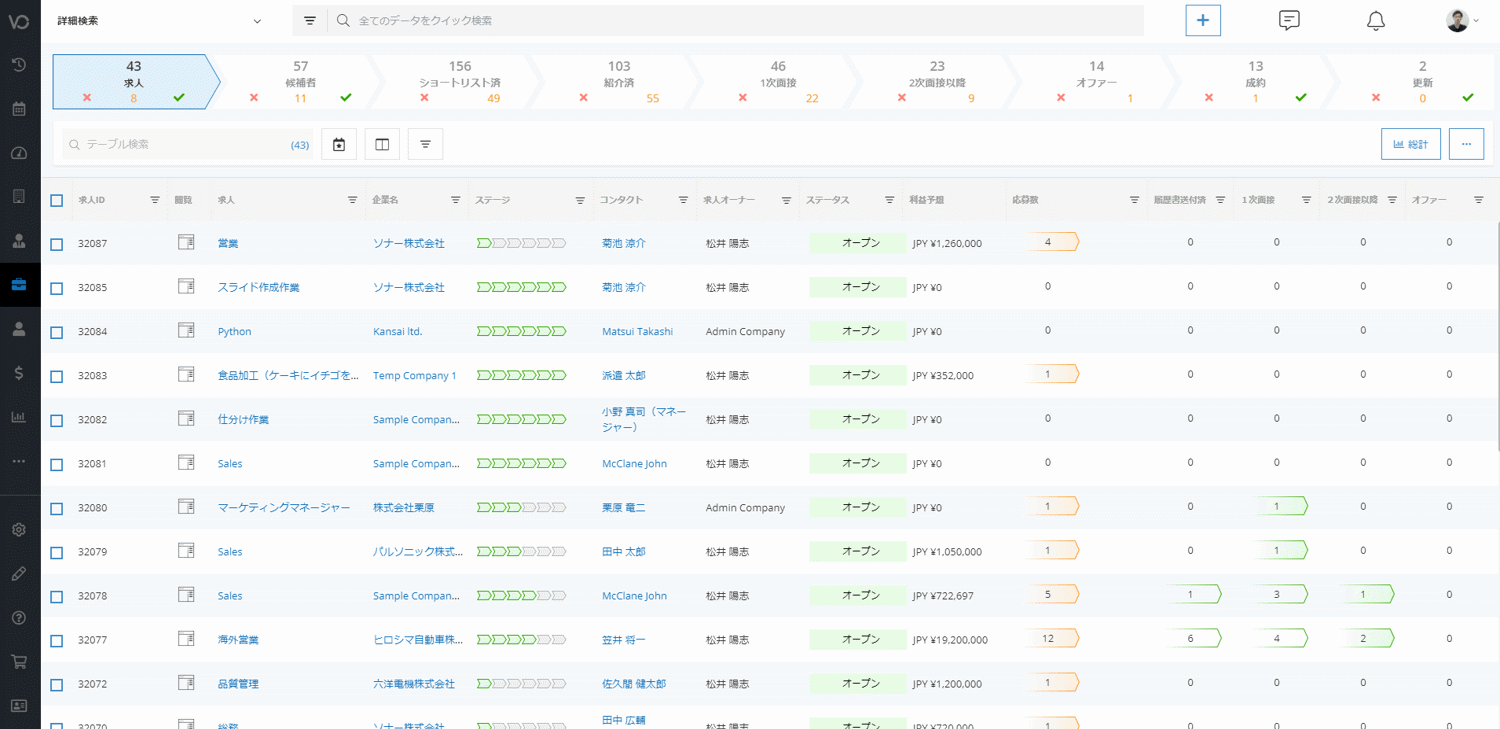Image resolution: width=1500 pixels, height=729 pixels.
Task: Expand the 詳細検索 dropdown
Action: (x=160, y=21)
